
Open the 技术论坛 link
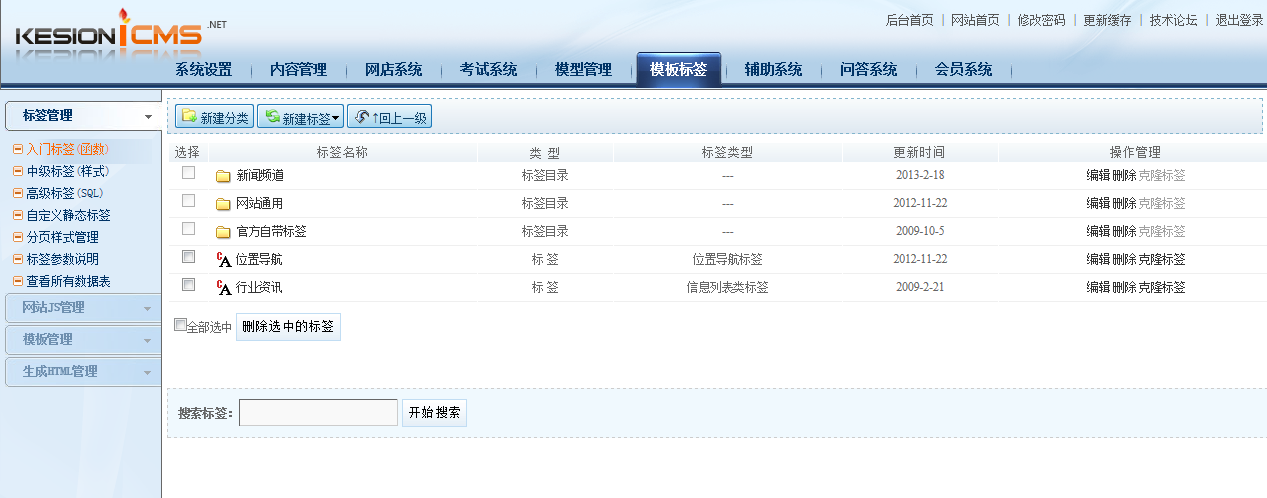pyautogui.click(x=1173, y=20)
